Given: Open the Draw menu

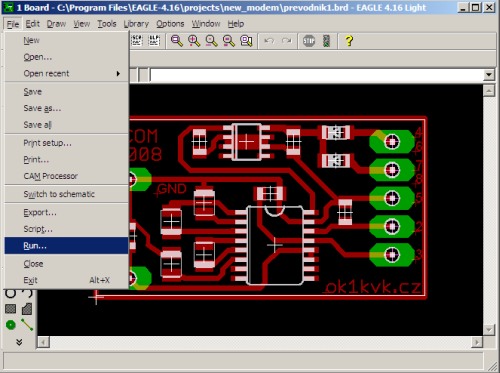Looking at the screenshot, I should [56, 24].
